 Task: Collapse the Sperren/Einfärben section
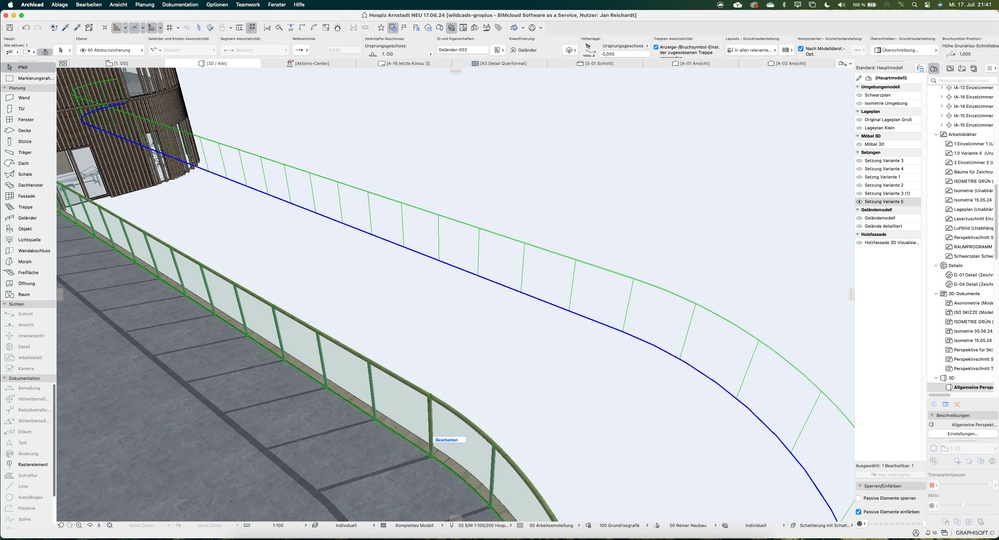click(x=860, y=486)
